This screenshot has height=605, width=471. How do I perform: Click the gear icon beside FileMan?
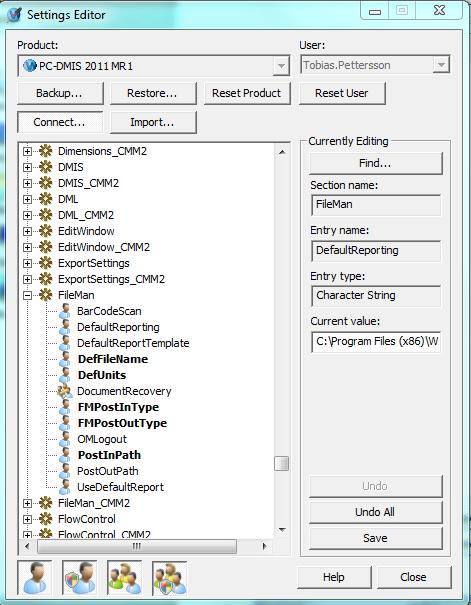point(46,295)
